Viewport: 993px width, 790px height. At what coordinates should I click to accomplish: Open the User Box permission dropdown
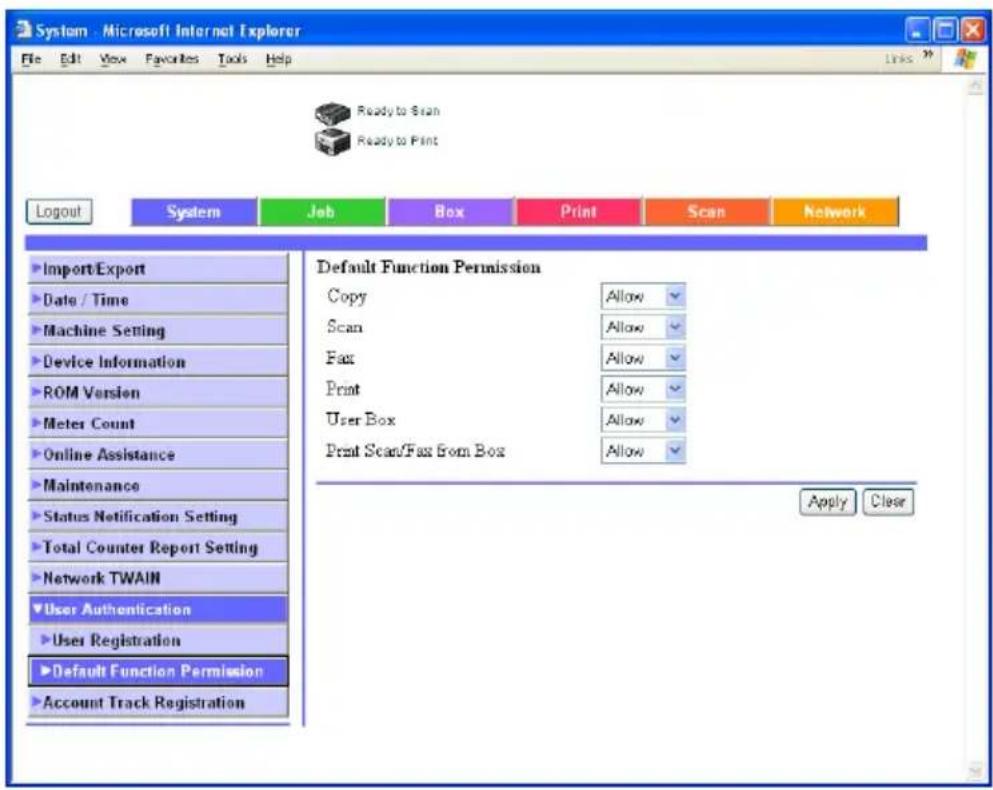pos(643,420)
